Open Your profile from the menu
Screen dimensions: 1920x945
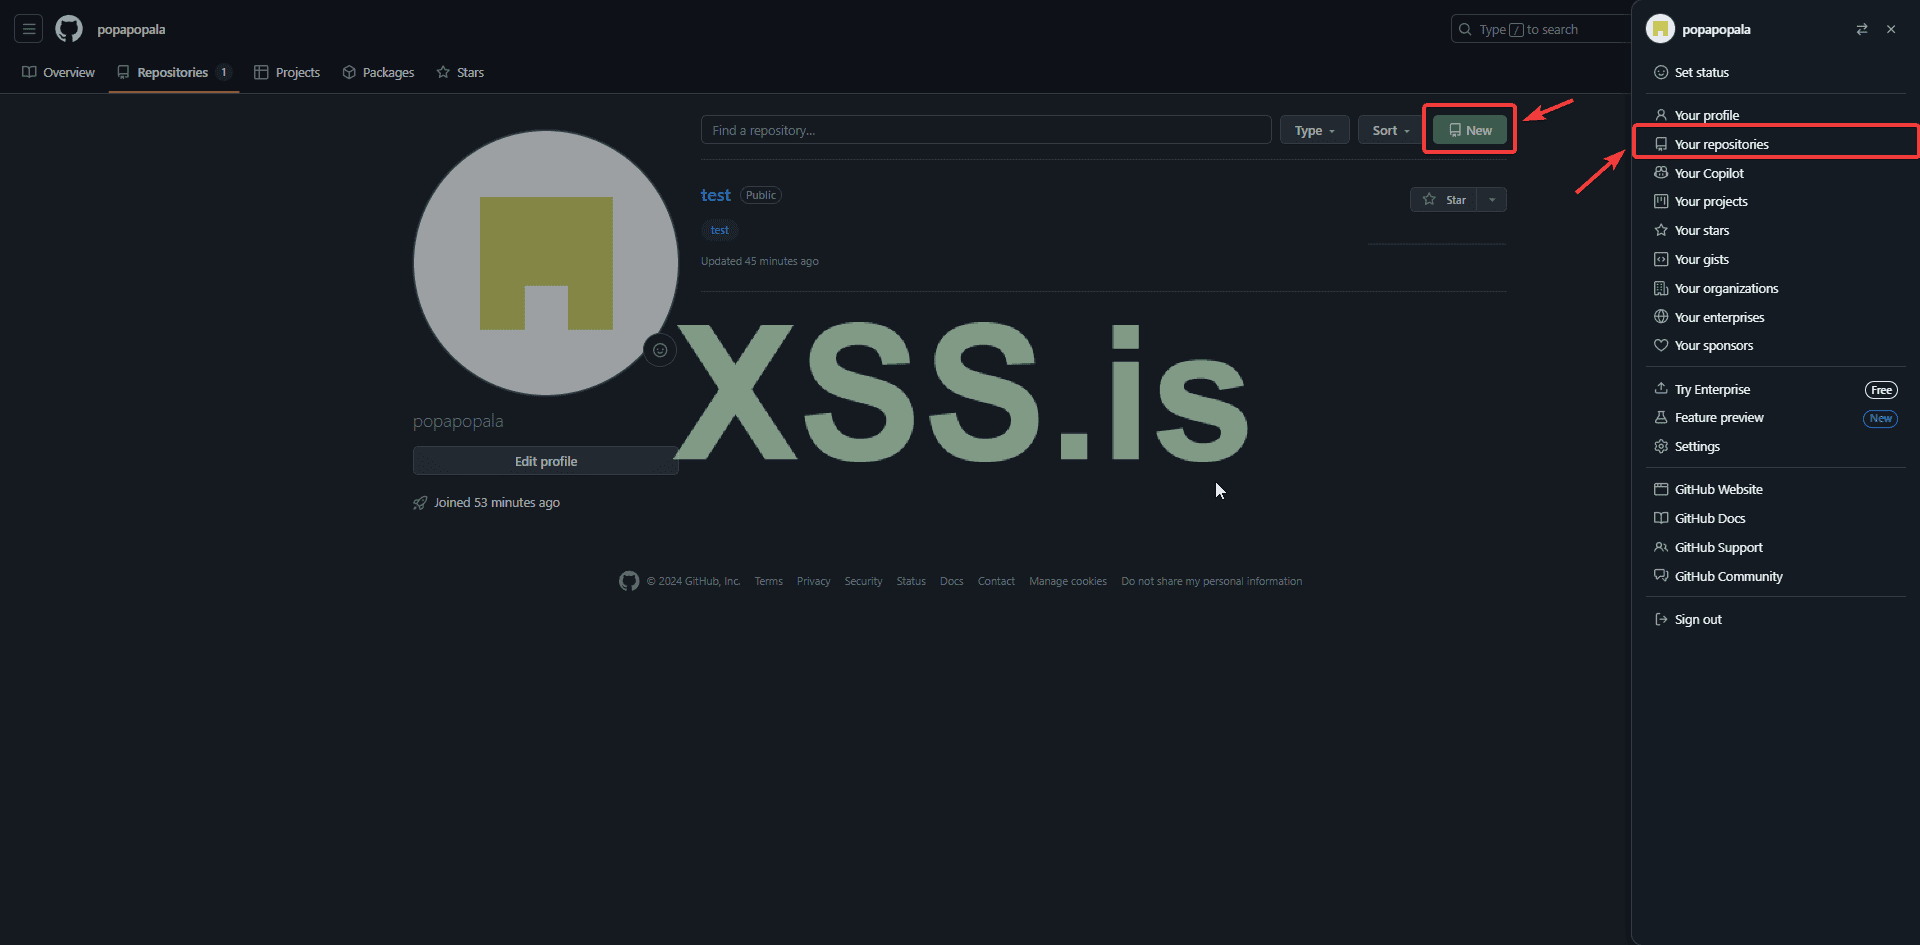(x=1775, y=115)
